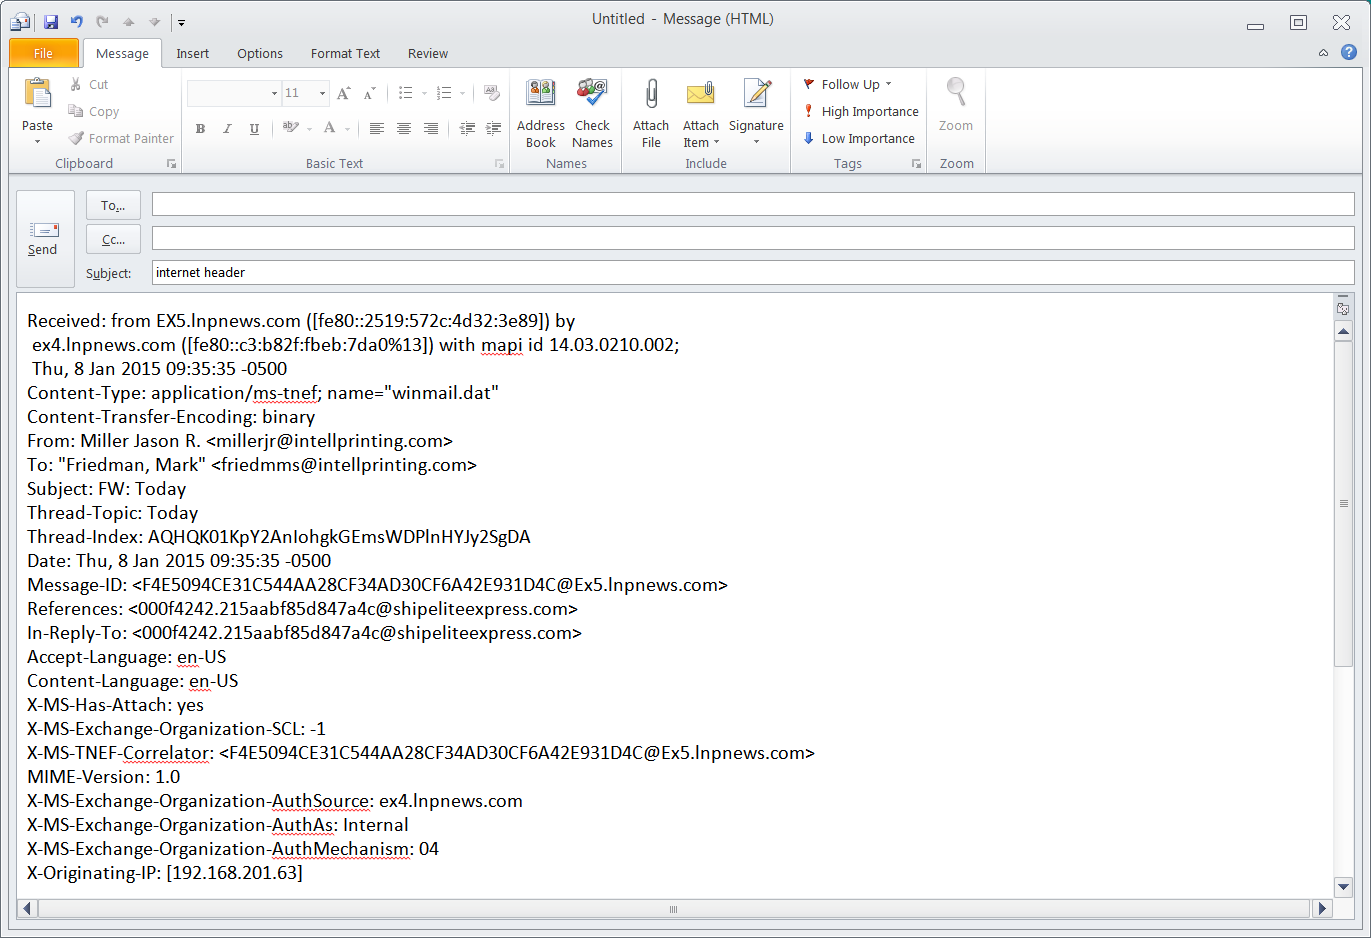Viewport: 1371px width, 938px height.
Task: Toggle bold formatting
Action: 200,129
